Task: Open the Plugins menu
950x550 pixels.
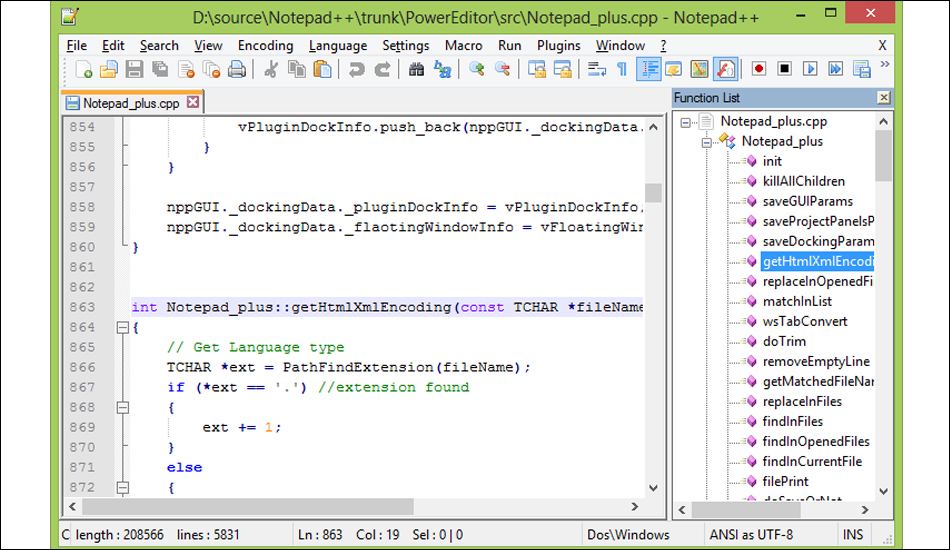Action: pos(558,45)
